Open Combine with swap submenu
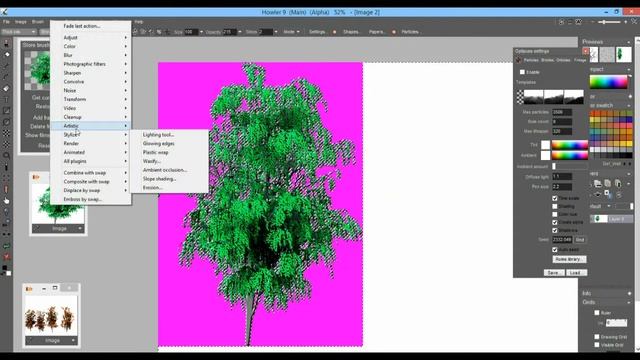This screenshot has width=640, height=360. tap(91, 173)
